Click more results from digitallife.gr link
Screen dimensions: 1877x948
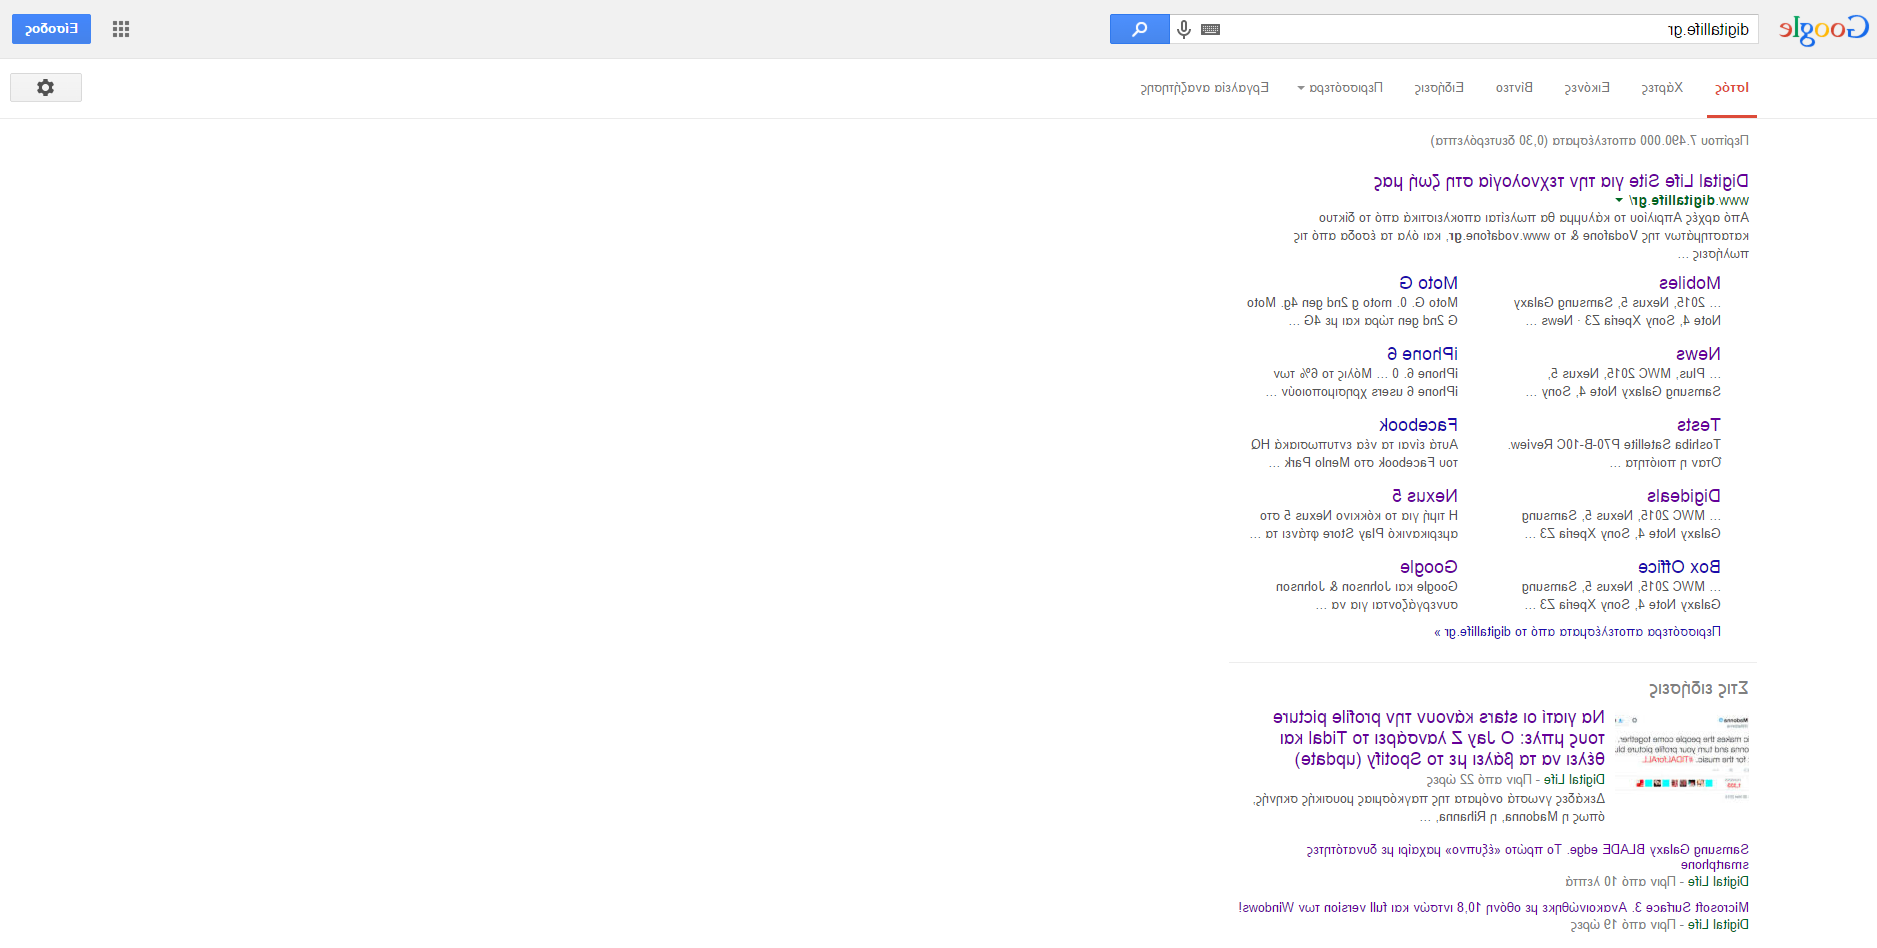pyautogui.click(x=1578, y=632)
